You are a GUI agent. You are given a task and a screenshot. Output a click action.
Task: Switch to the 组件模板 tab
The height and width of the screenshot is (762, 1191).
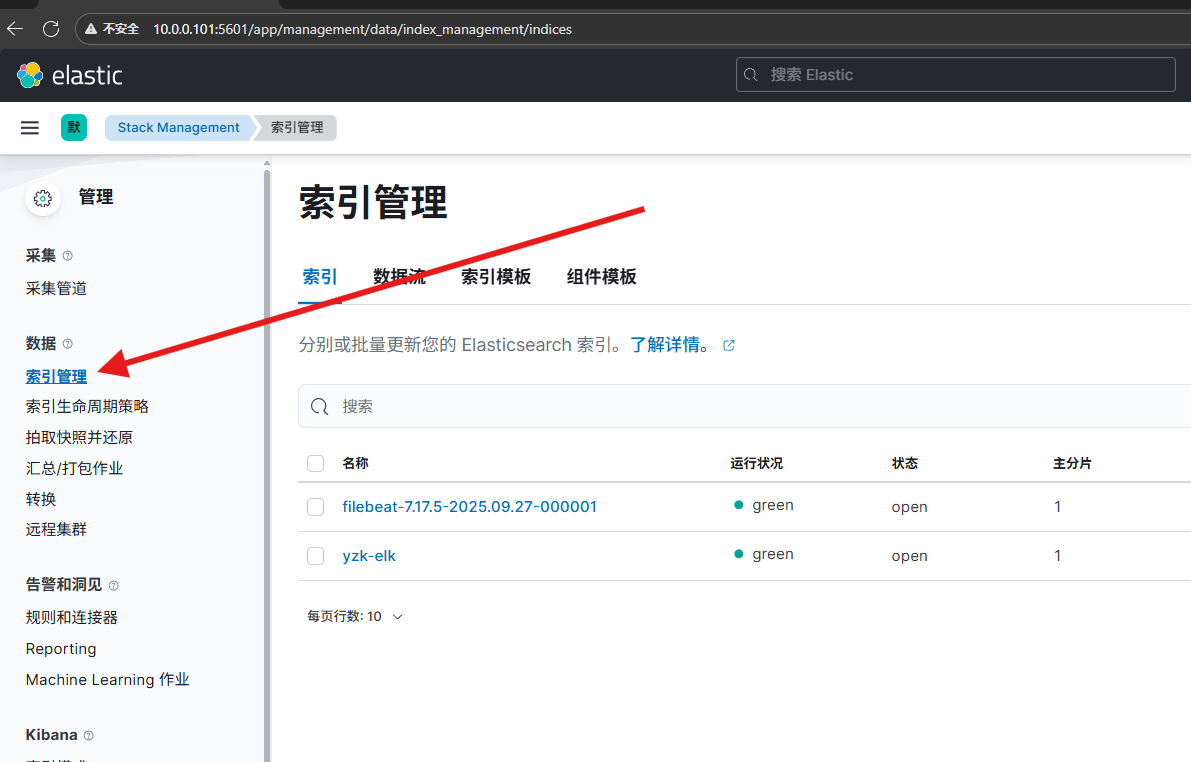(x=602, y=277)
